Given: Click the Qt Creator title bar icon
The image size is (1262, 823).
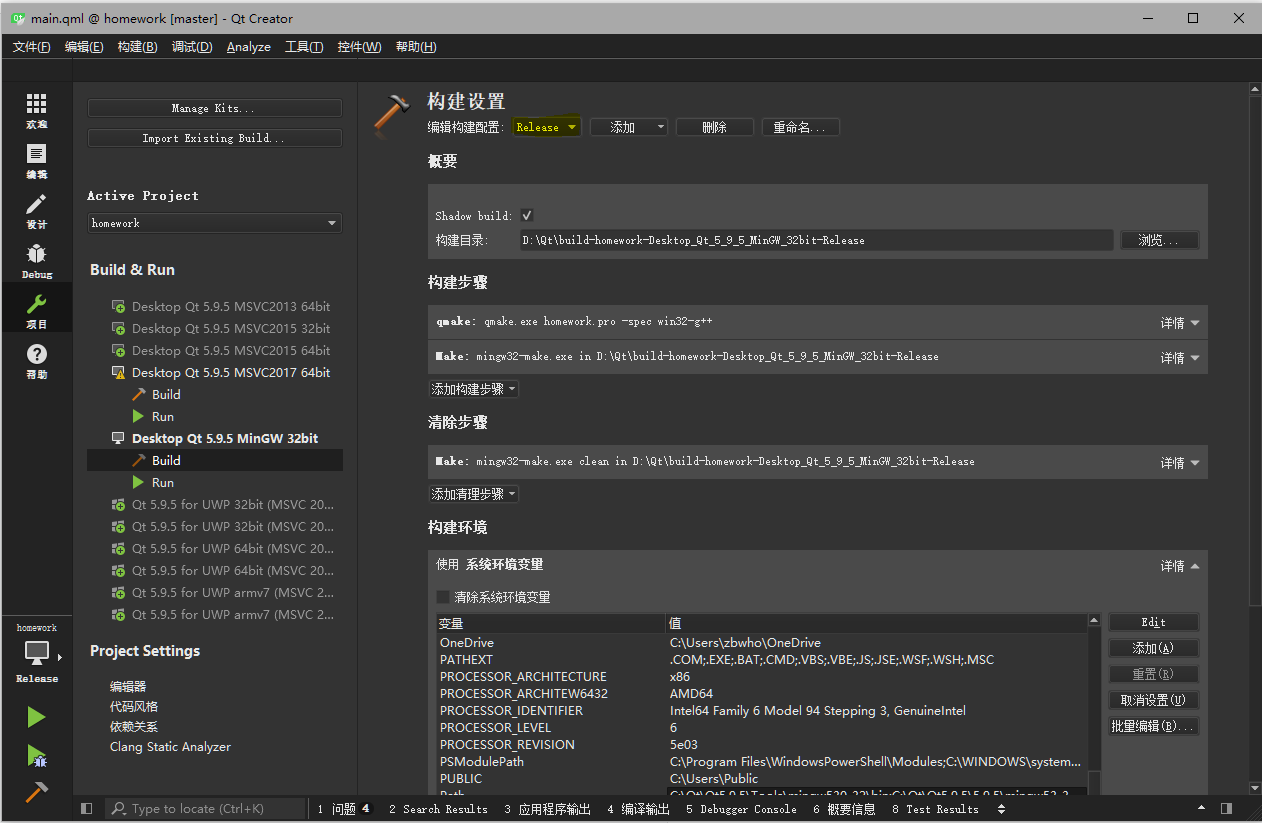Looking at the screenshot, I should click(x=17, y=18).
